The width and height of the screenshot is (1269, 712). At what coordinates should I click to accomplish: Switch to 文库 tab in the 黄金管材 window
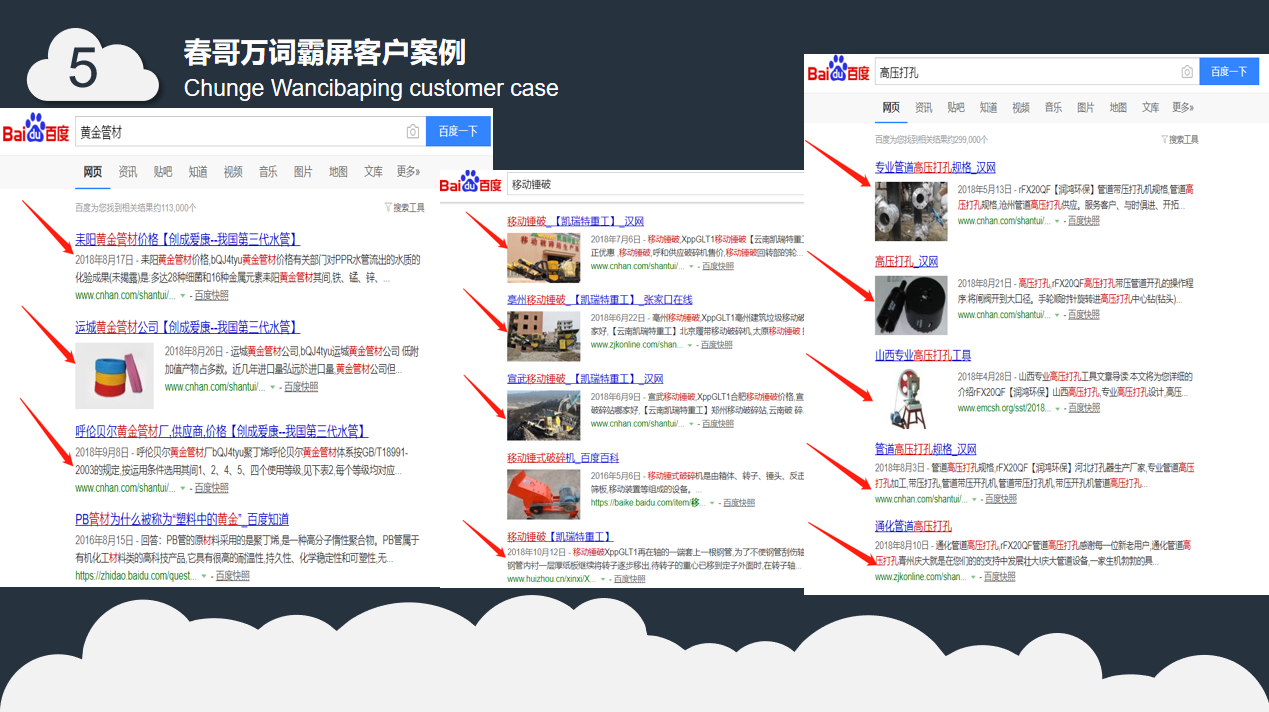[373, 172]
